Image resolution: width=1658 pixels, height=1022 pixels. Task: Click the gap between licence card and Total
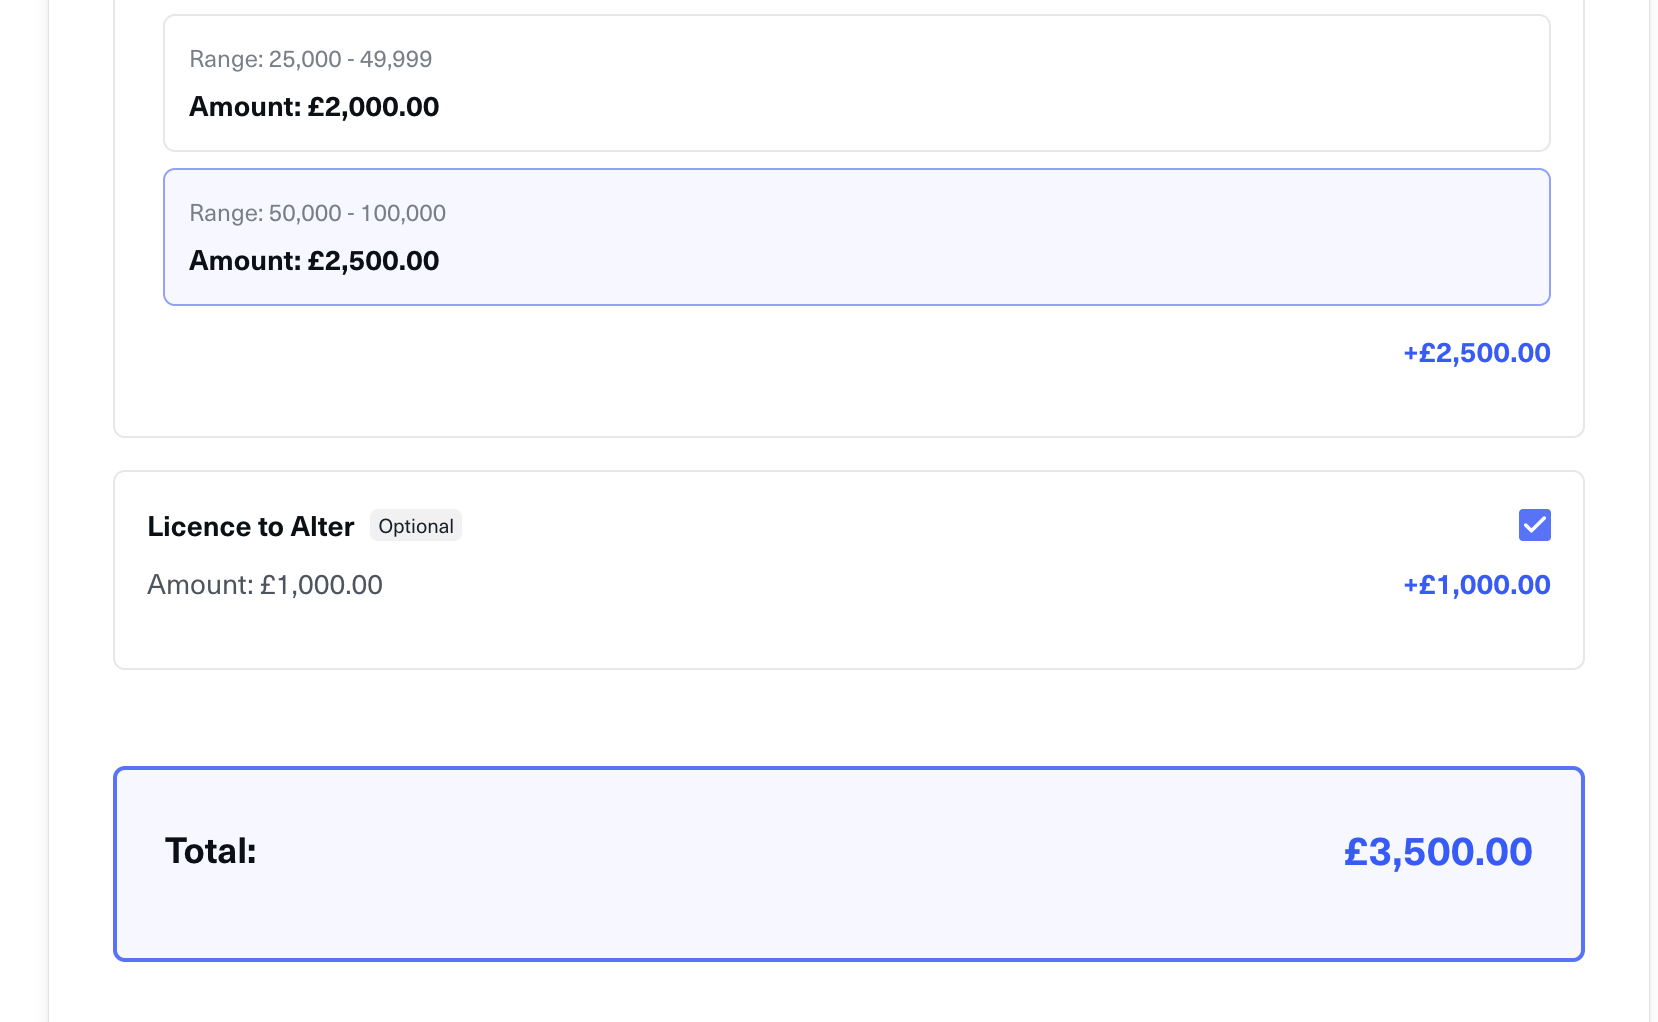click(850, 718)
